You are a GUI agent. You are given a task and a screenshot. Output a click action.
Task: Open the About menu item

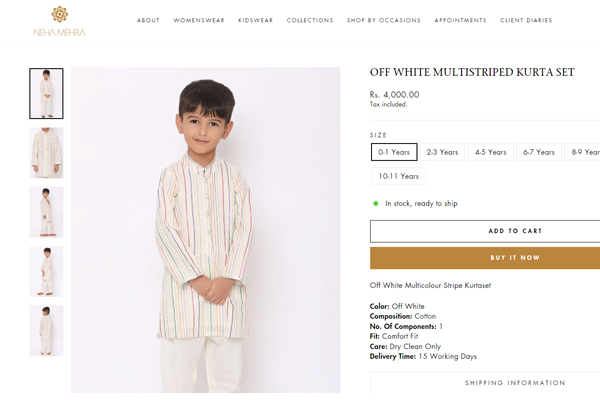click(148, 20)
